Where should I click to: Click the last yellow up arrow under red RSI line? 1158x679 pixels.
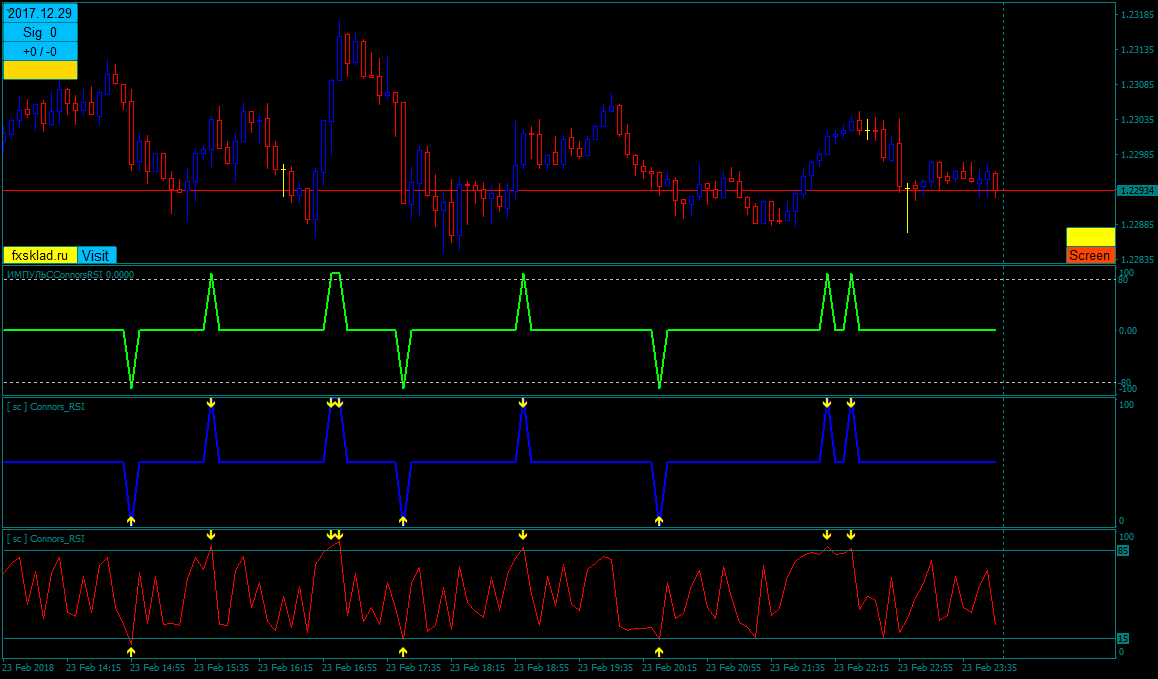click(x=659, y=652)
